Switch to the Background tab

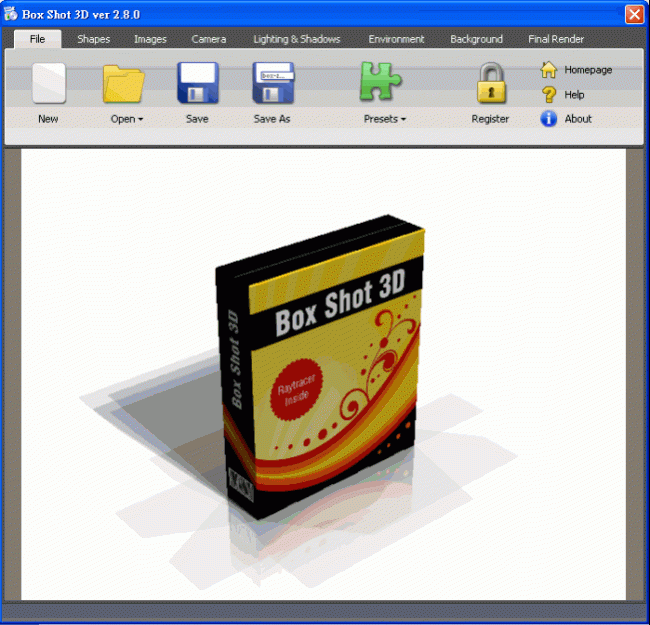476,40
